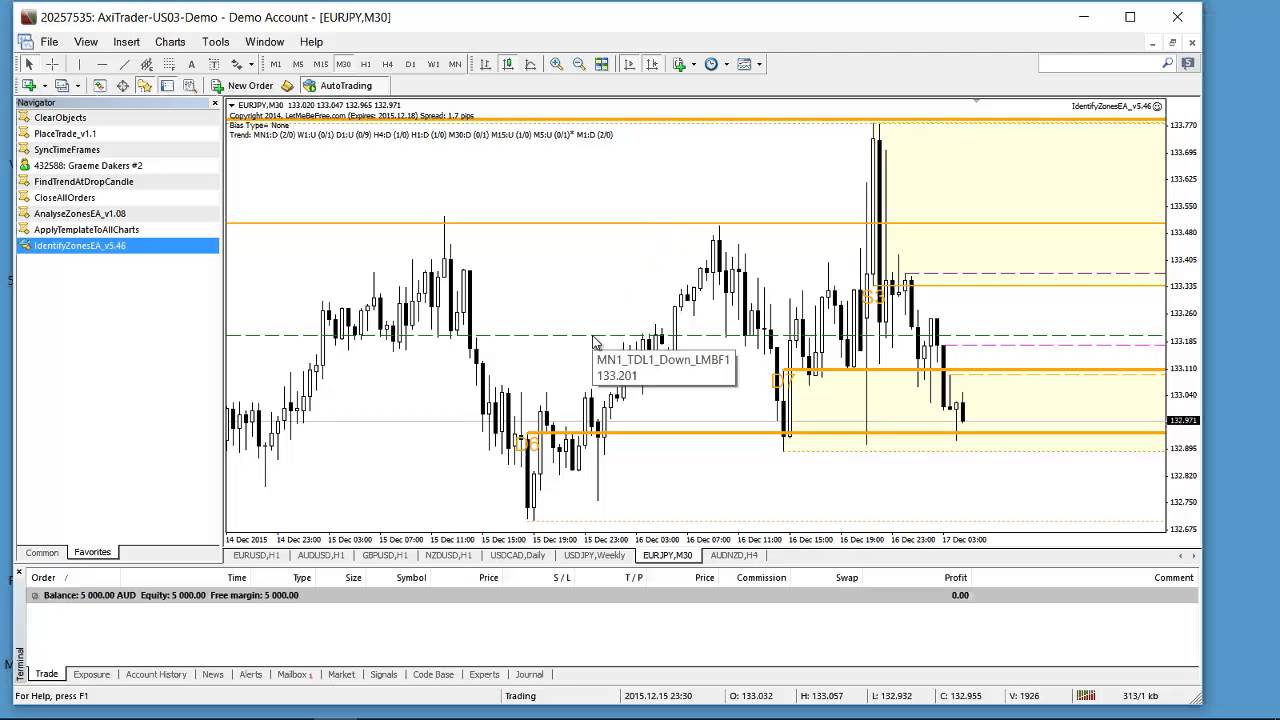
Task: Open the Journal terminal tab
Action: click(x=529, y=674)
